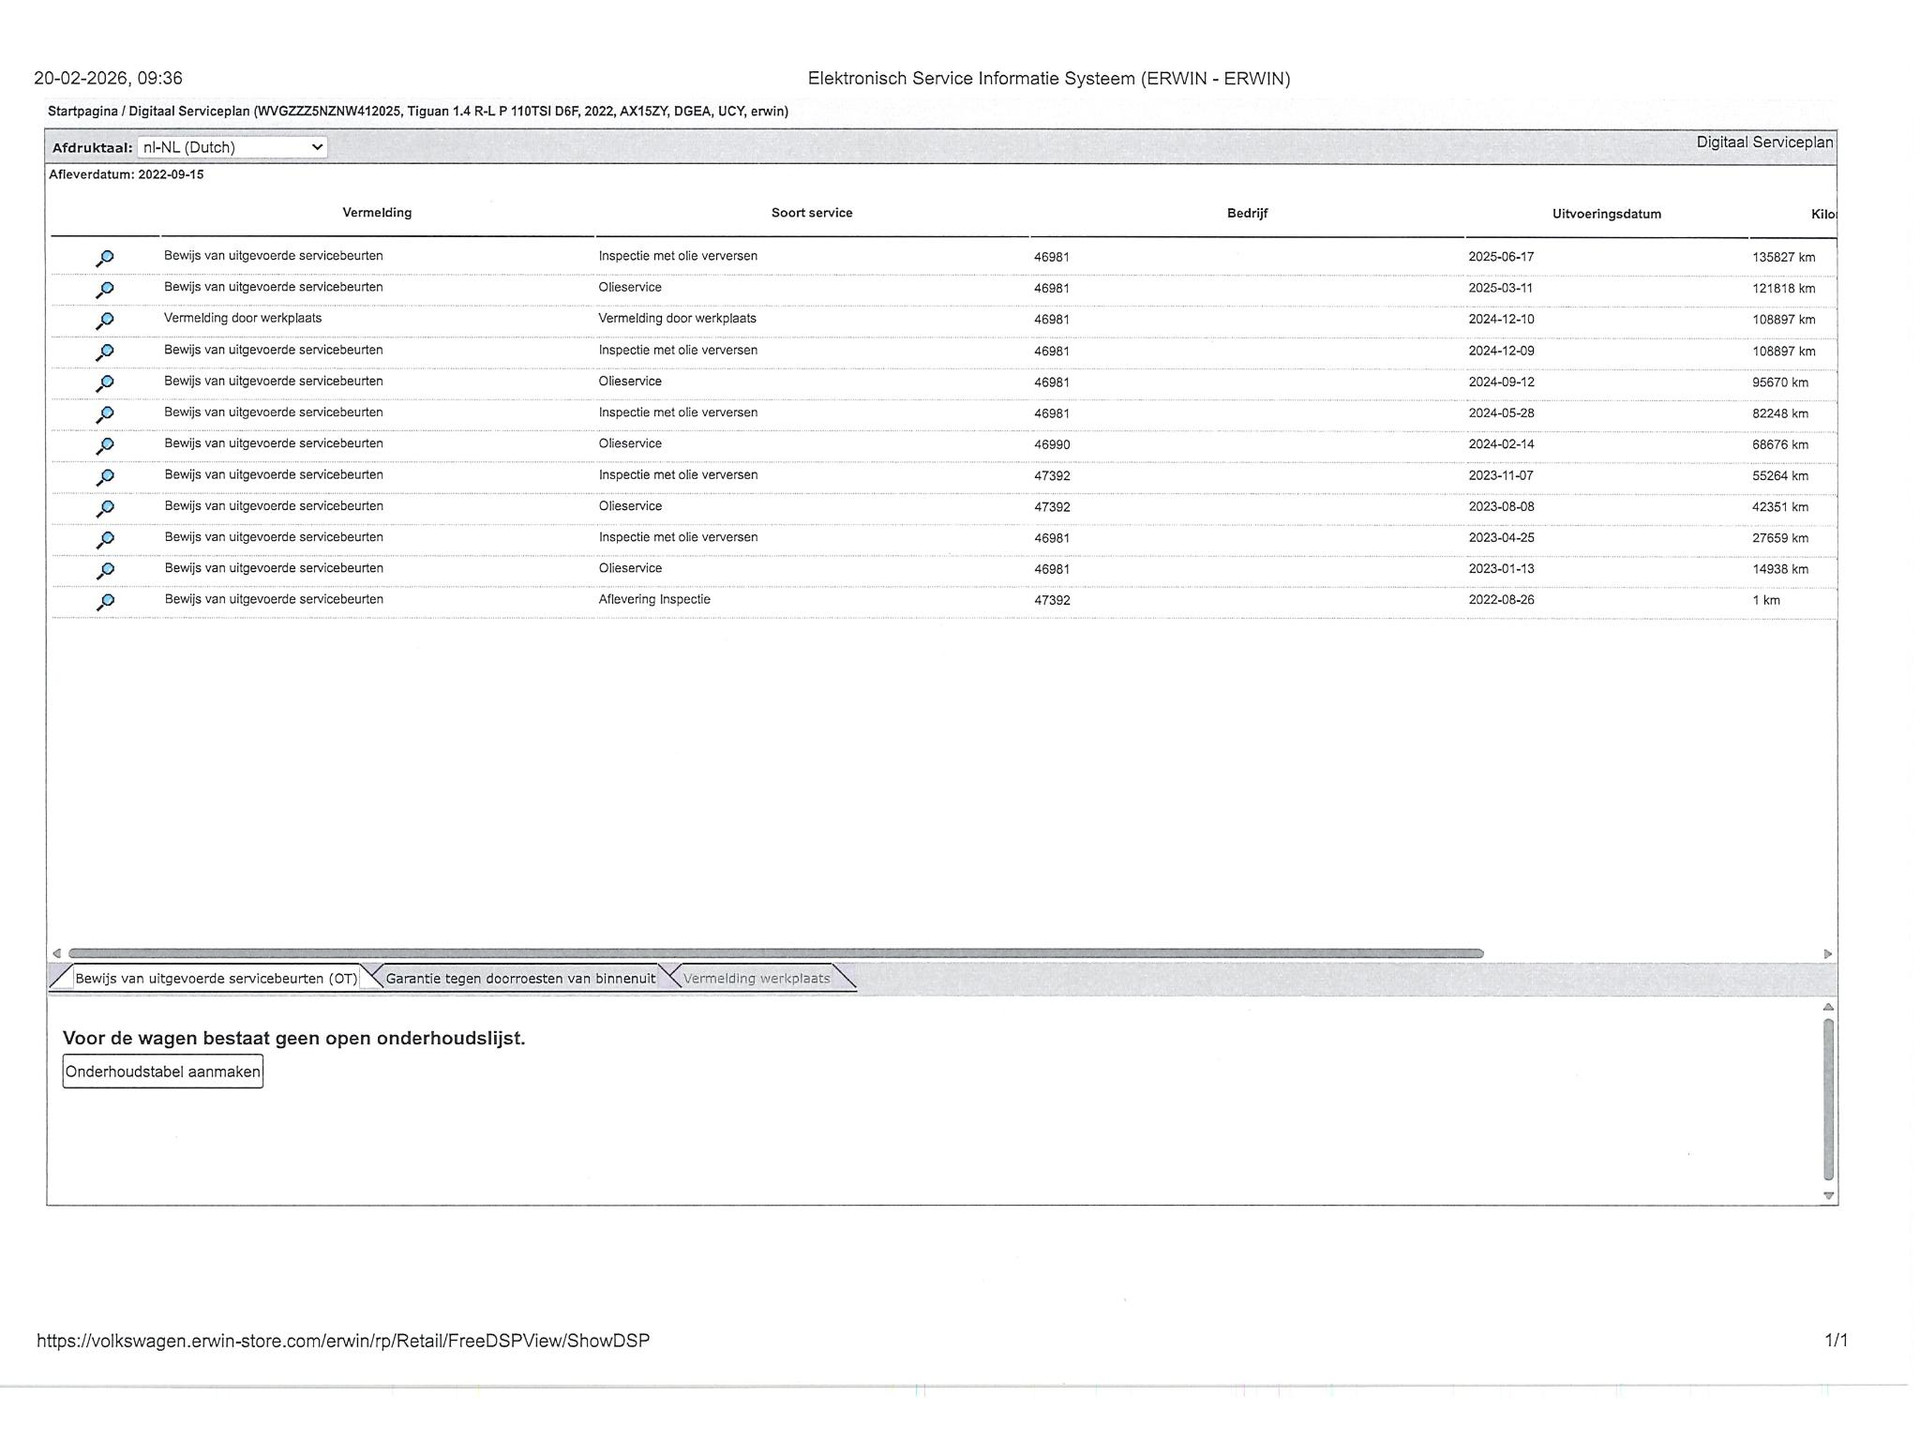This screenshot has width=1920, height=1440.
Task: Click the magnifier for the 121818 km Olieservice
Action: pos(104,289)
